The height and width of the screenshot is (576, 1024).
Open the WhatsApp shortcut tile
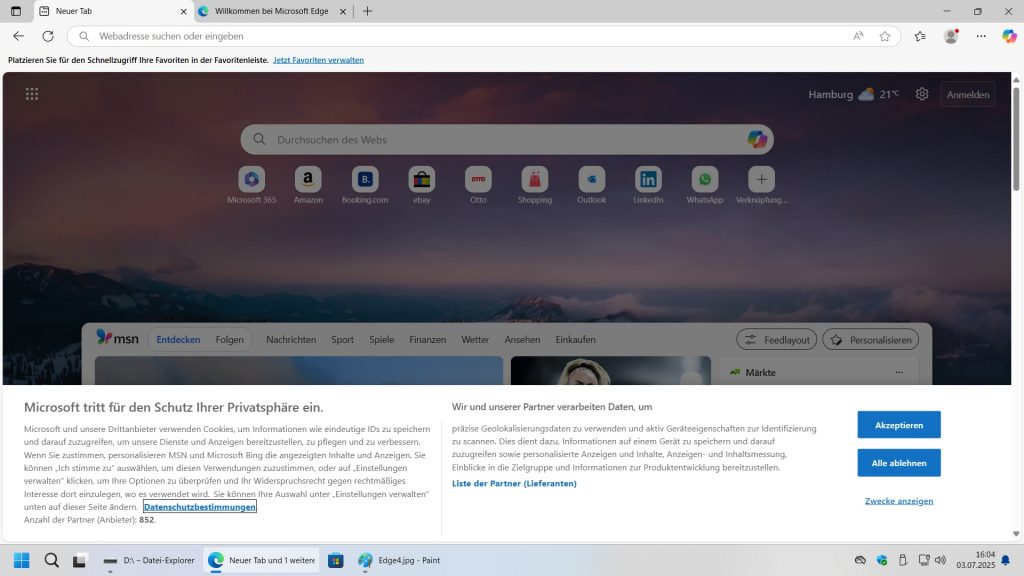point(705,180)
